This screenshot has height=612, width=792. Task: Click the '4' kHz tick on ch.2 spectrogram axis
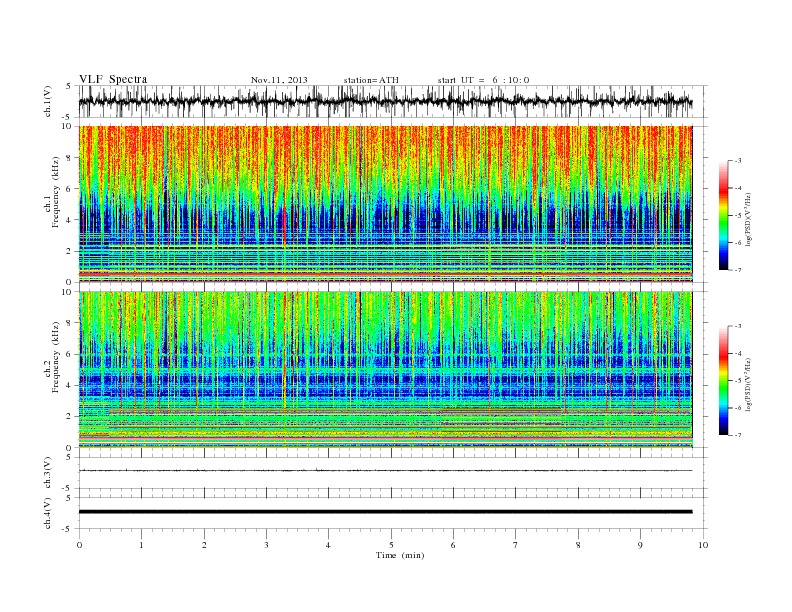[x=70, y=385]
